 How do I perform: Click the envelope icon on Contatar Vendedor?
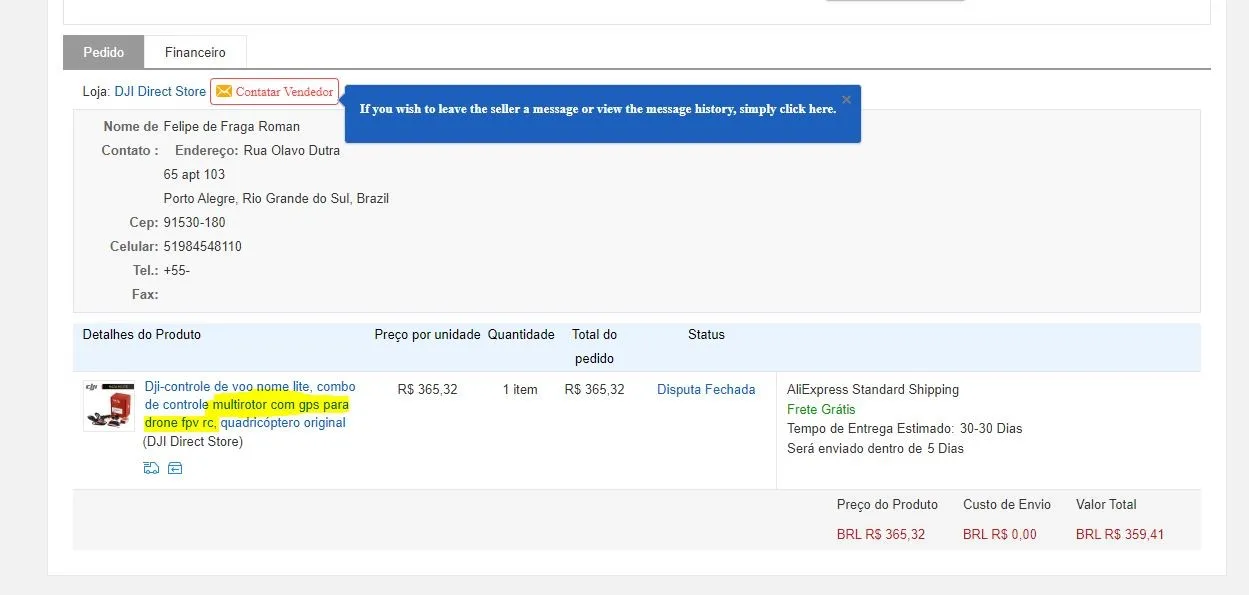click(224, 91)
